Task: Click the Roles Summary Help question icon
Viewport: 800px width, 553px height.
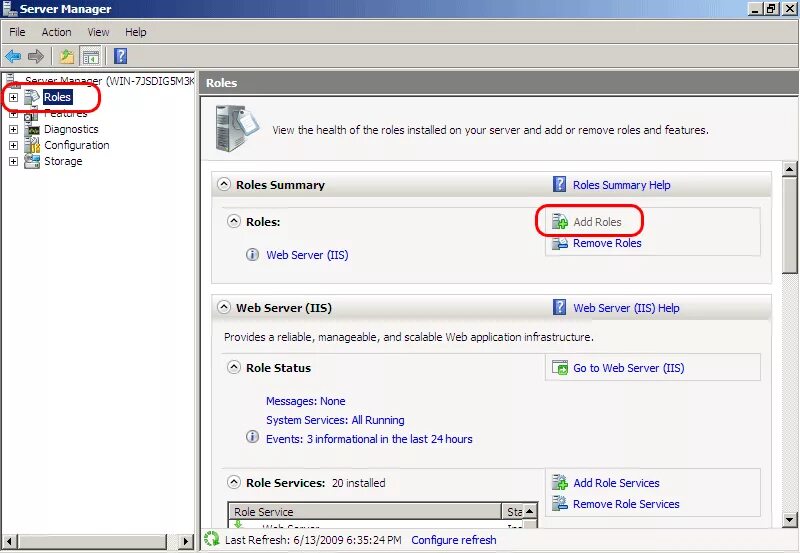Action: click(560, 184)
